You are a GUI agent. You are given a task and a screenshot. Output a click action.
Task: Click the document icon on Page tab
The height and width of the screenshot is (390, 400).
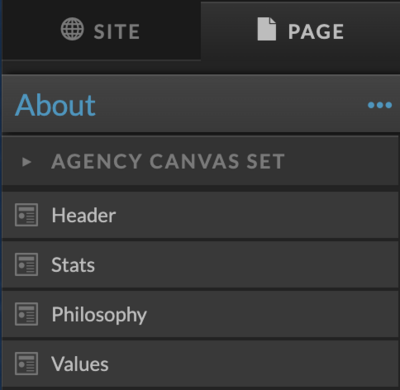[267, 29]
